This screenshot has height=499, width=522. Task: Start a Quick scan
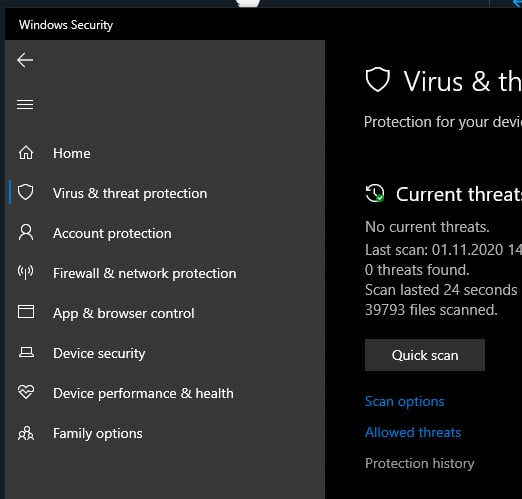(425, 355)
